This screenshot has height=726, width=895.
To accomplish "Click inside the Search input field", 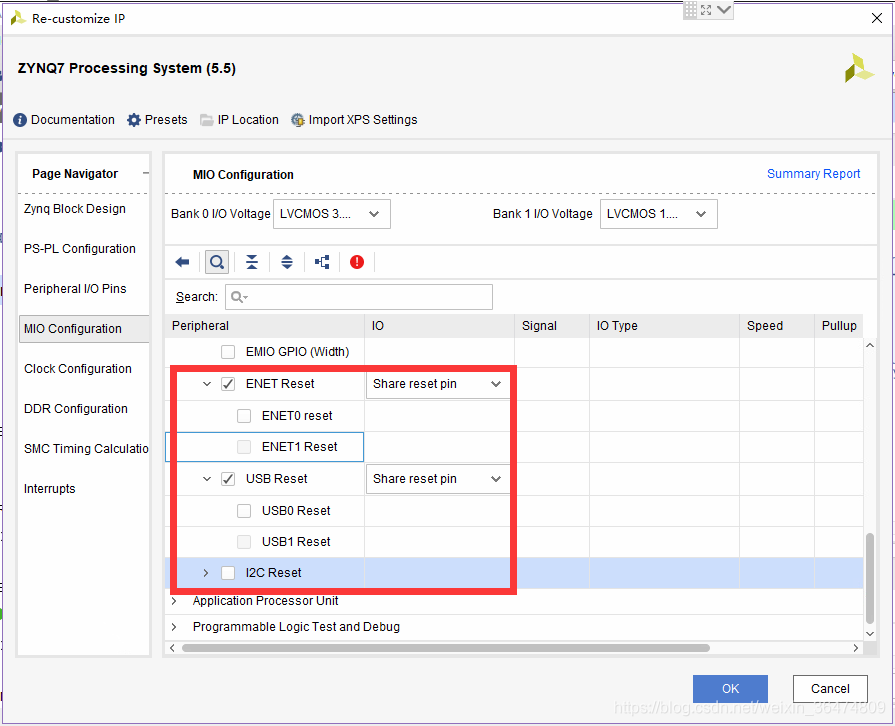I will coord(359,297).
